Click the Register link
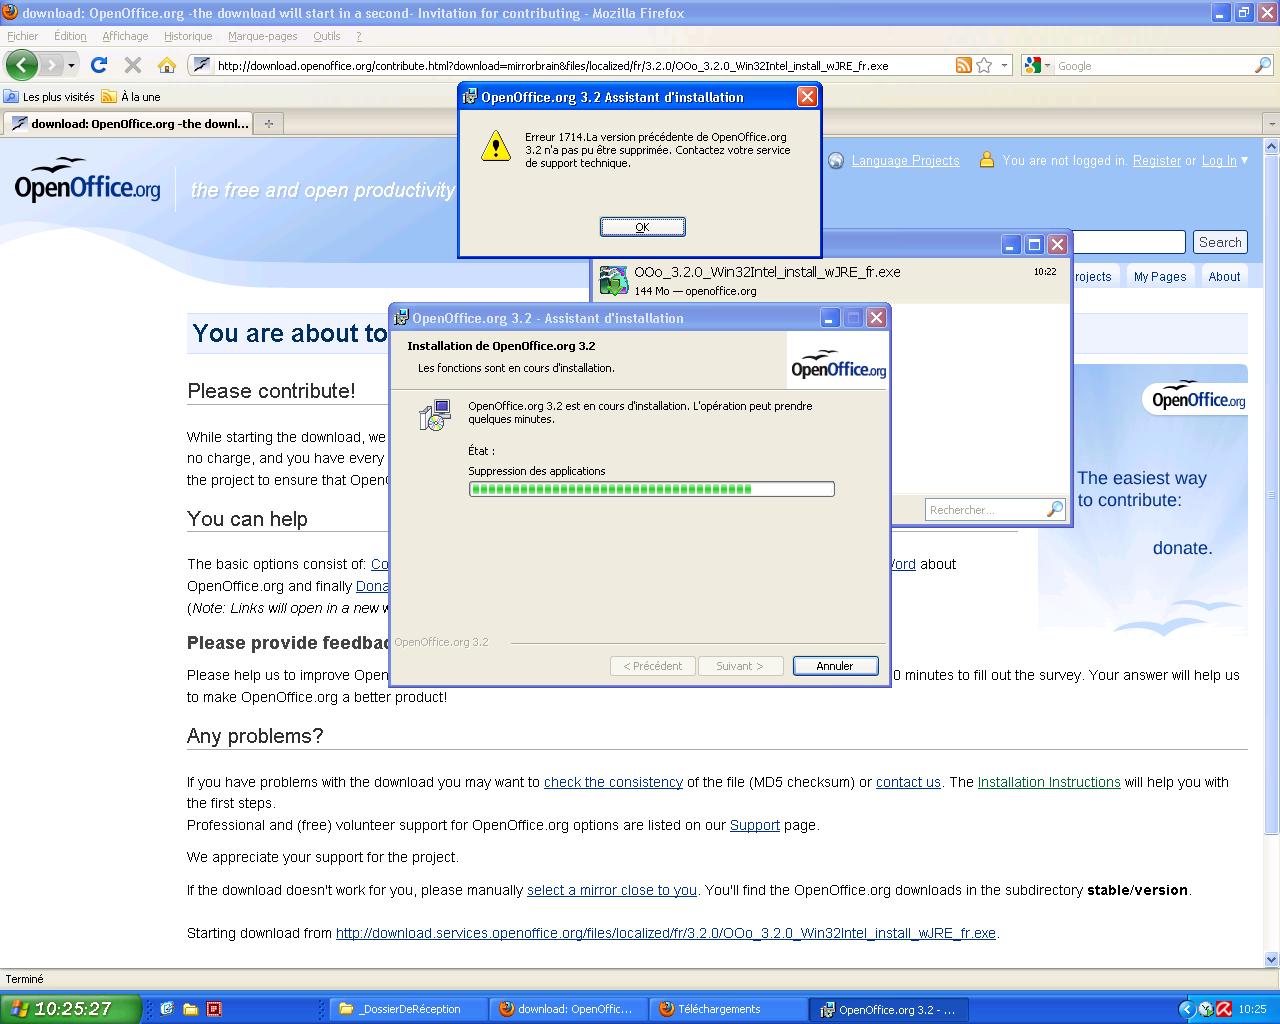The width and height of the screenshot is (1280, 1024). click(x=1157, y=161)
